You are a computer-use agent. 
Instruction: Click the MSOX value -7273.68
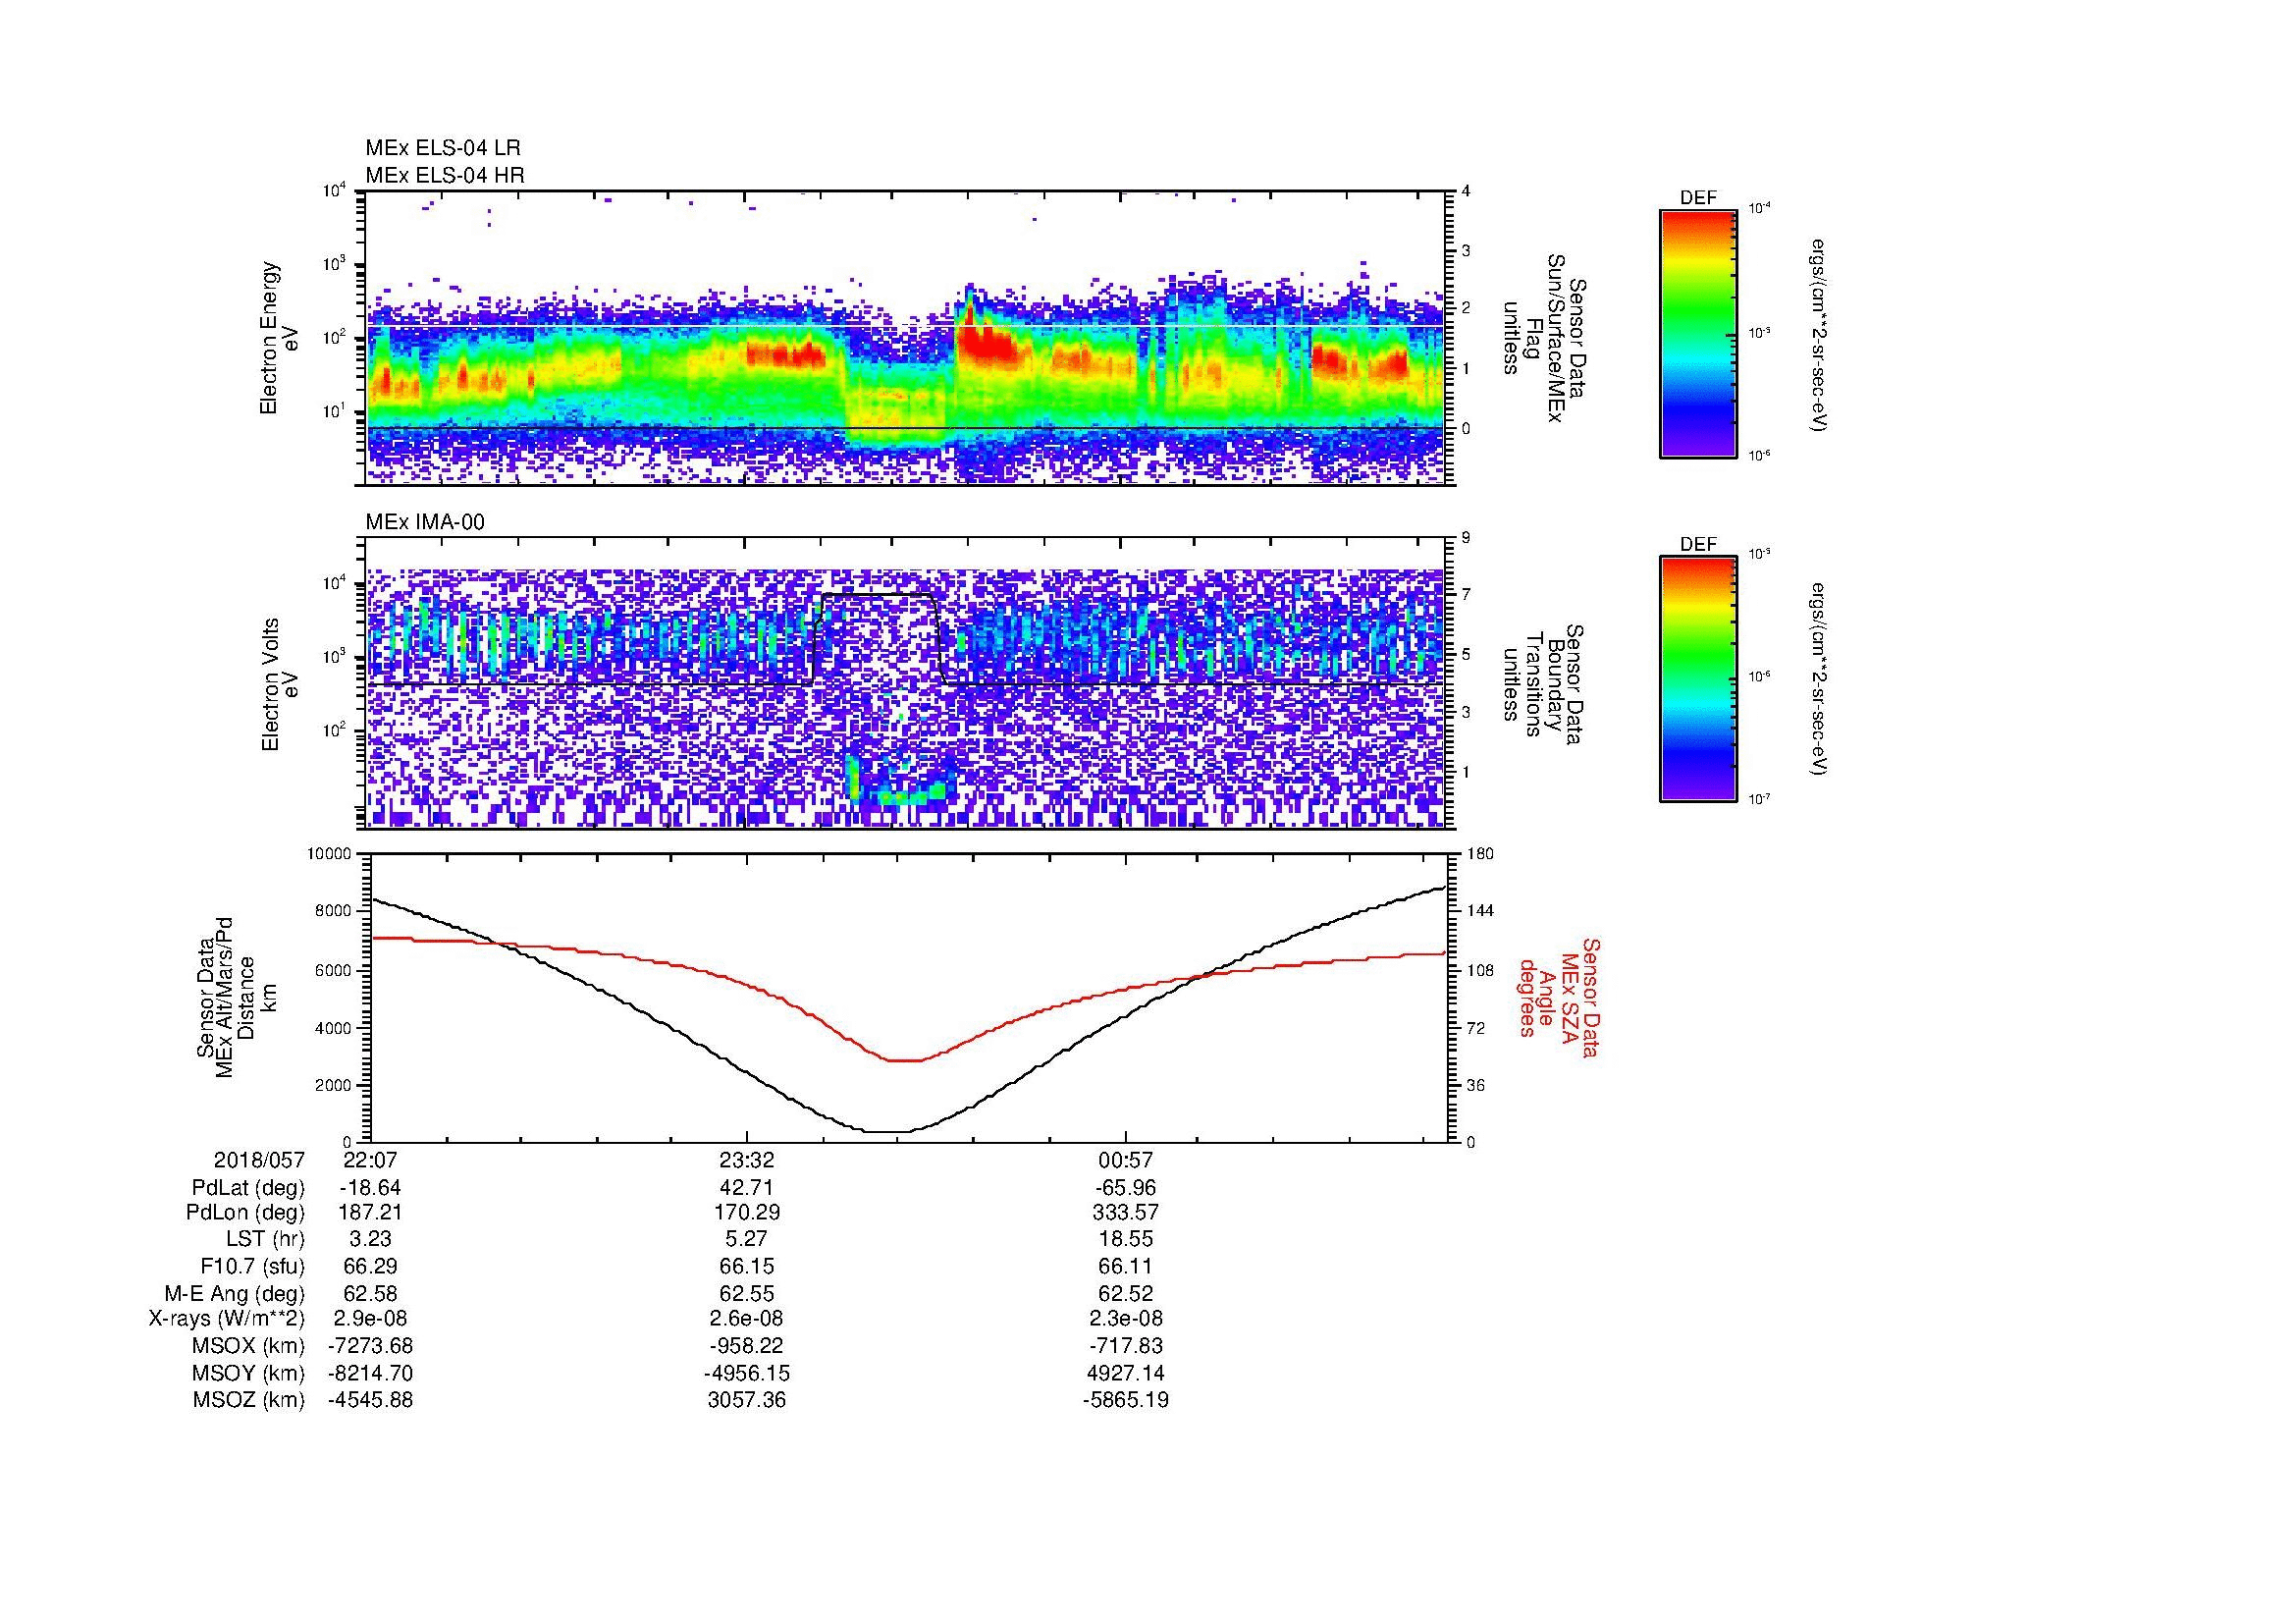[369, 1346]
